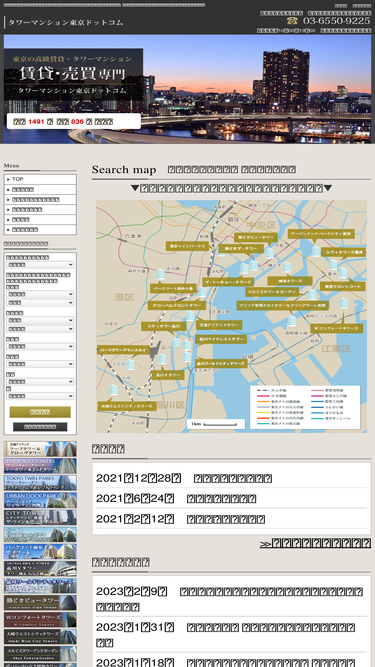Click the phone number 03-6550-9225

click(x=336, y=20)
